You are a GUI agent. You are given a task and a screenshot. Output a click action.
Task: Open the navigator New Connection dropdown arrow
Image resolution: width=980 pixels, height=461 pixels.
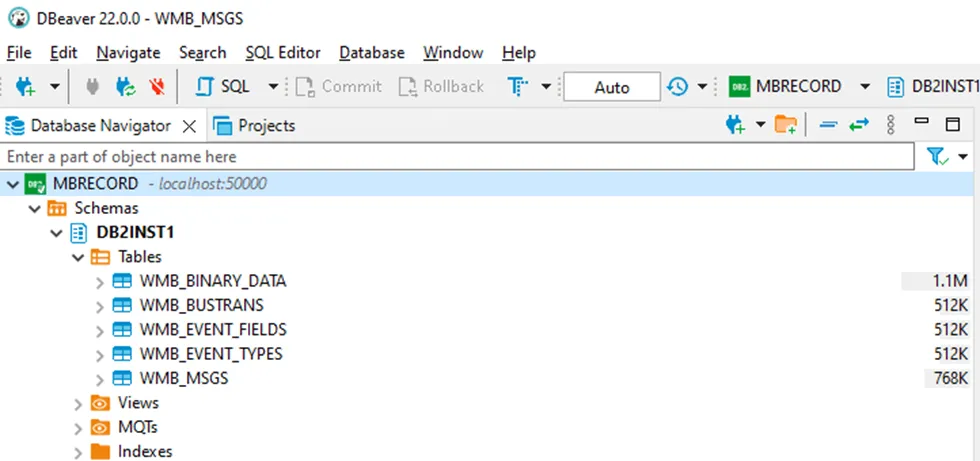[x=761, y=124]
